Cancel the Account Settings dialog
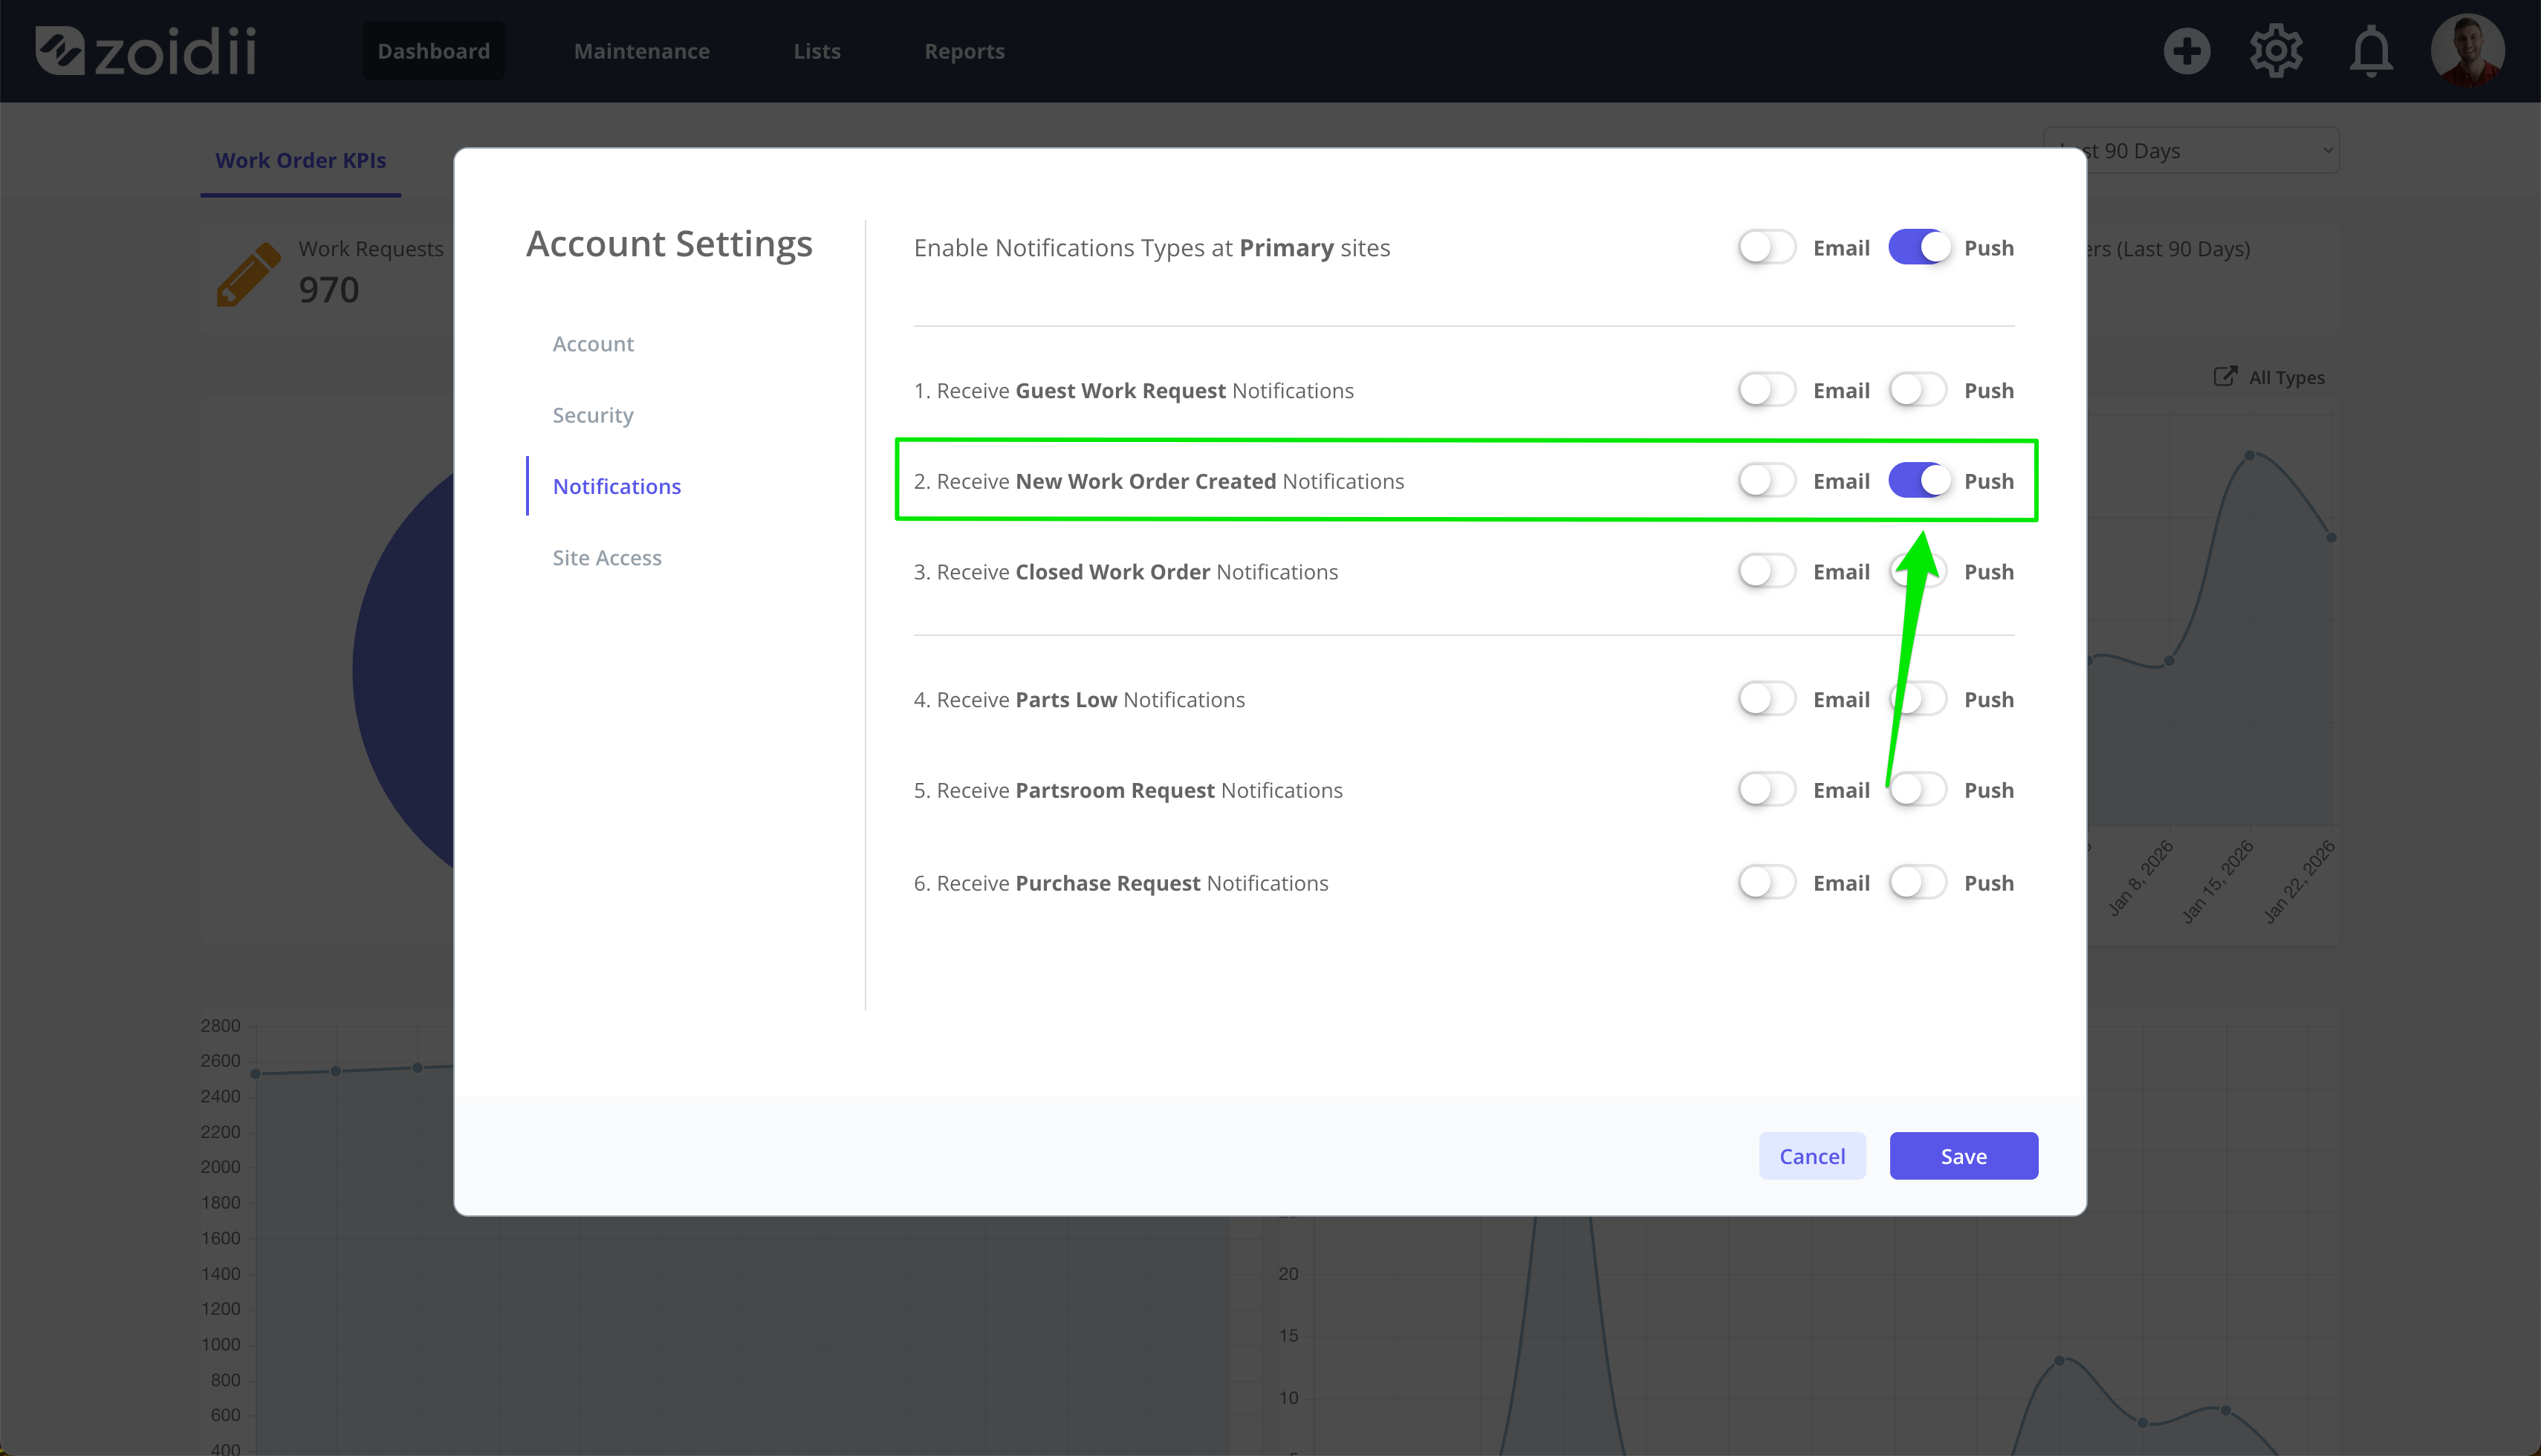 pyautogui.click(x=1812, y=1156)
